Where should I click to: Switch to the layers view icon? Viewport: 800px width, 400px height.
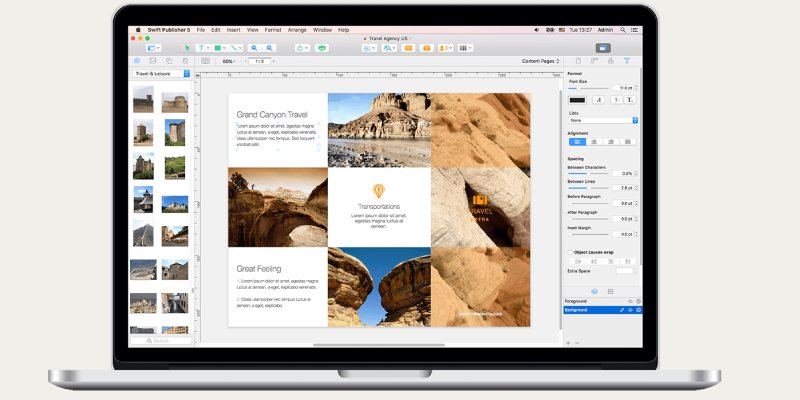[594, 291]
